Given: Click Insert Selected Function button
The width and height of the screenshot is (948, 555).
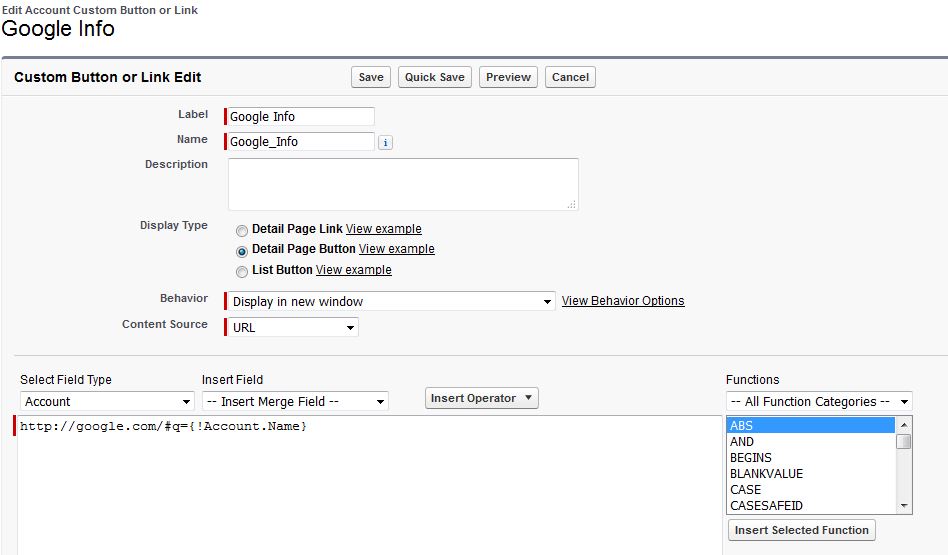Looking at the screenshot, I should point(801,530).
